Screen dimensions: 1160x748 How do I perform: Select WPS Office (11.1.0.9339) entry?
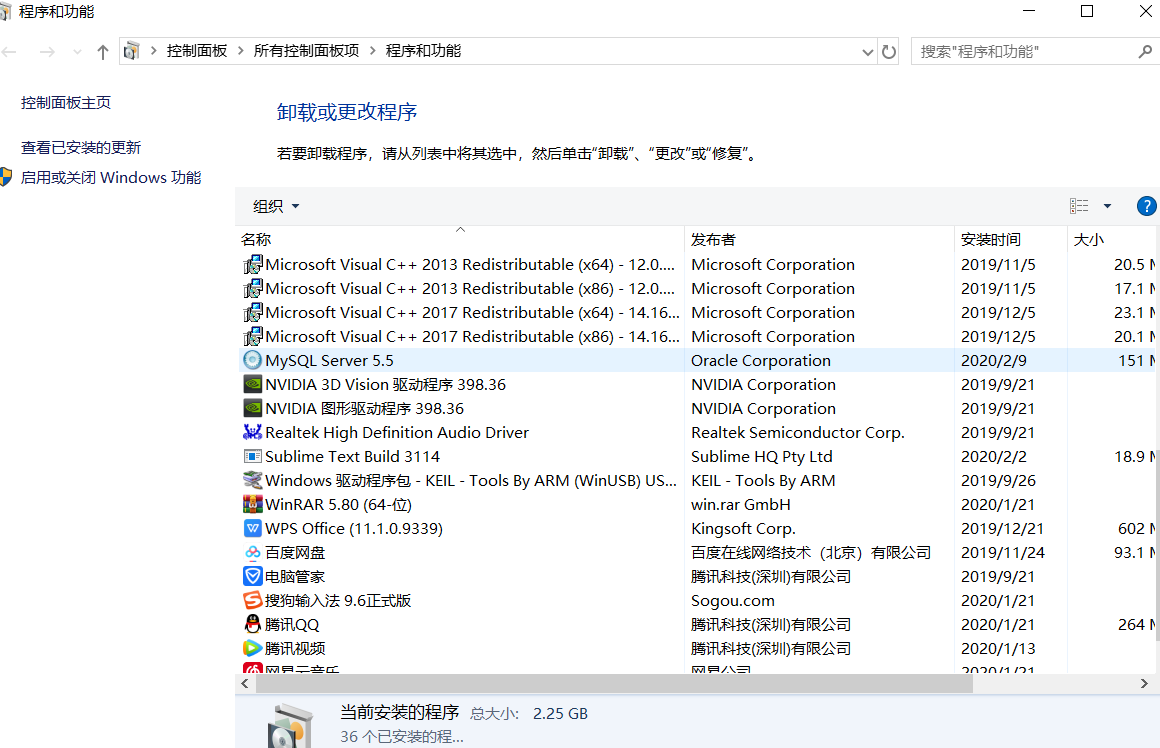[x=354, y=528]
